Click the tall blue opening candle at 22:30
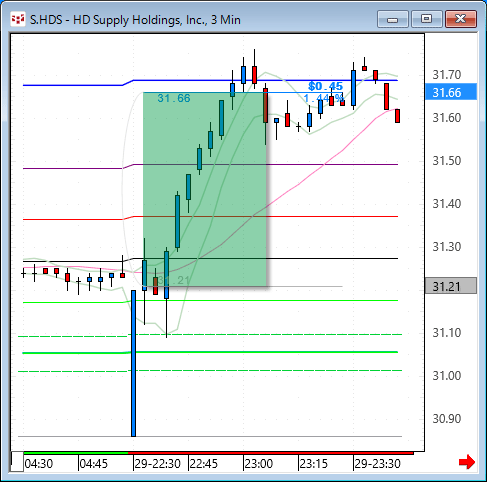This screenshot has height=482, width=487. (133, 363)
